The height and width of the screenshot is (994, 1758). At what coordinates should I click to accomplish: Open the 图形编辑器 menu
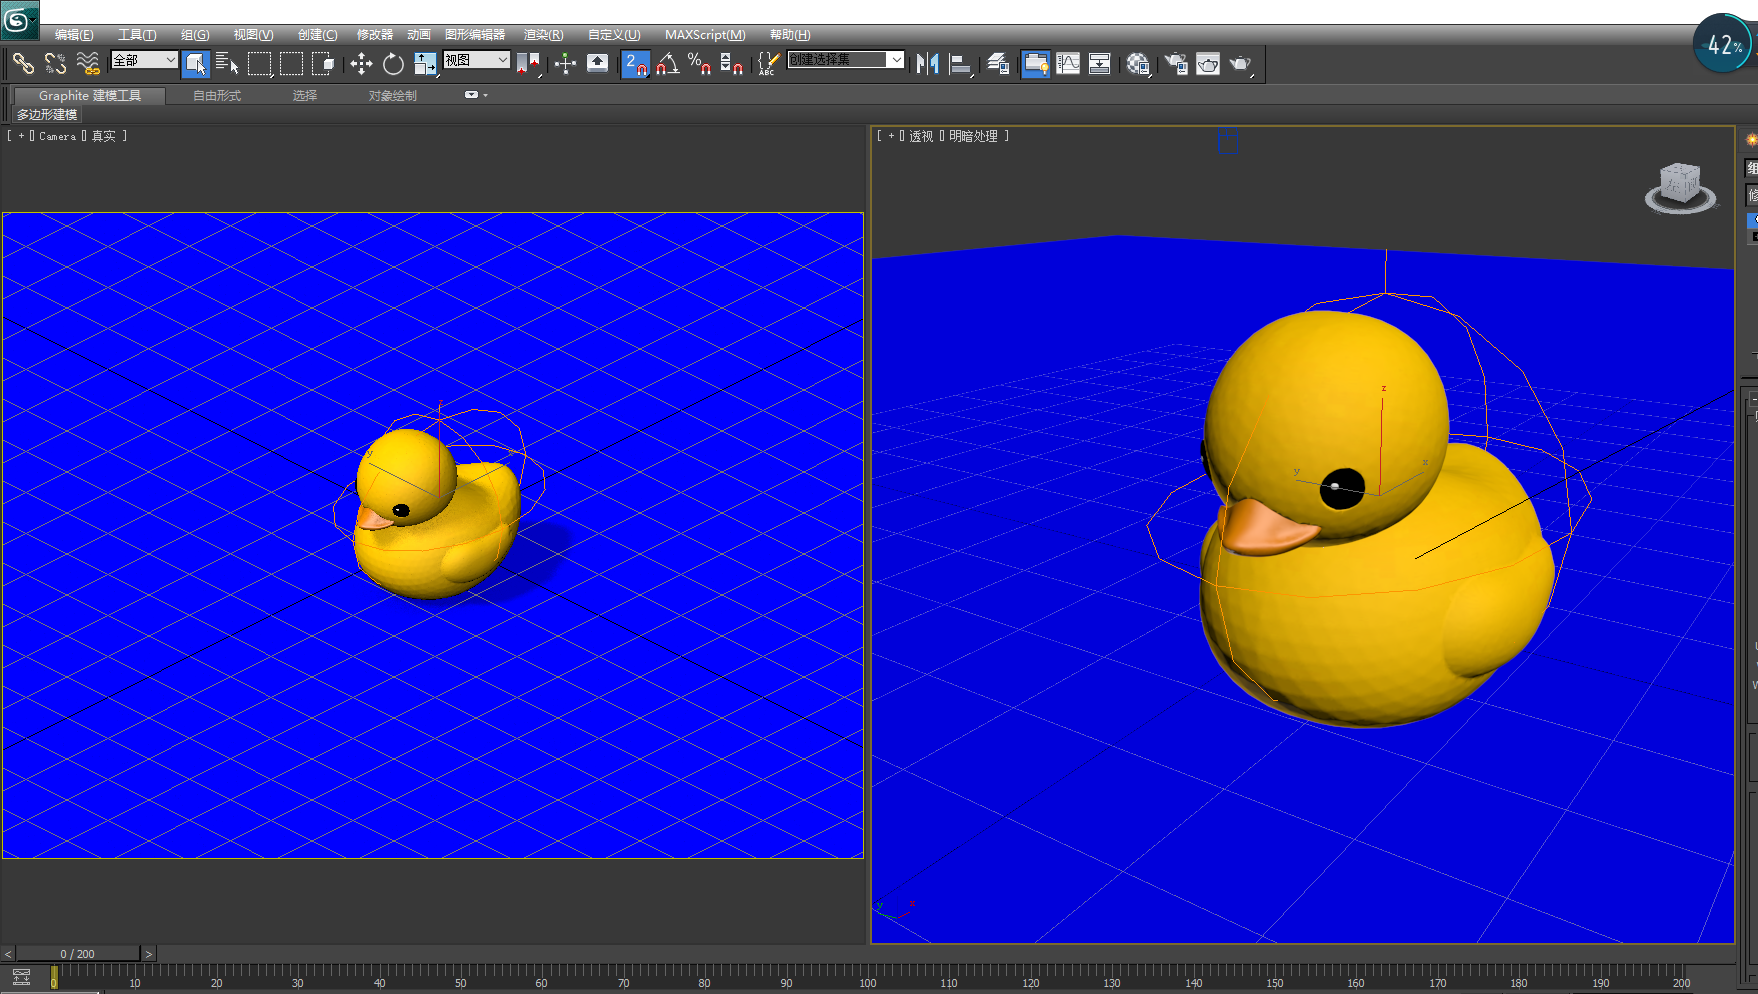pyautogui.click(x=475, y=35)
